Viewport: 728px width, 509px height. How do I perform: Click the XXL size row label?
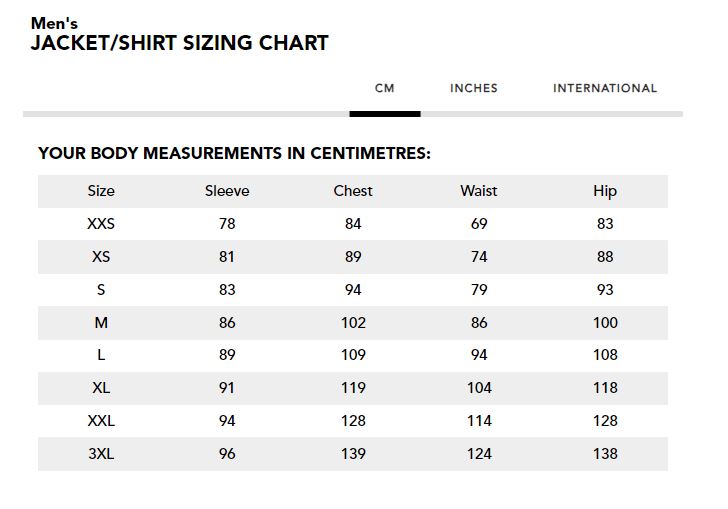coord(101,421)
